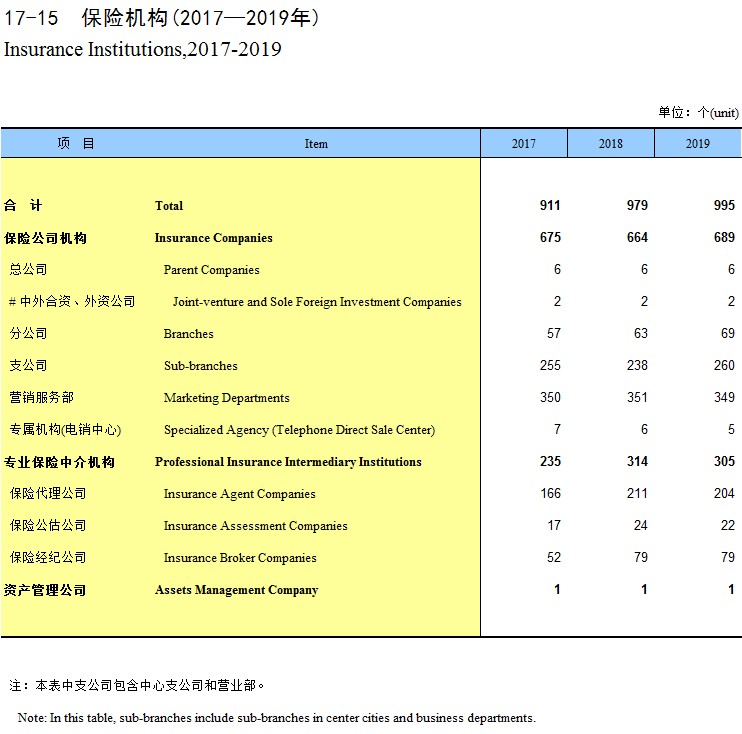The image size is (742, 734).
Task: Click the Joint-venture and Sole Foreign Investment label
Action: point(317,302)
